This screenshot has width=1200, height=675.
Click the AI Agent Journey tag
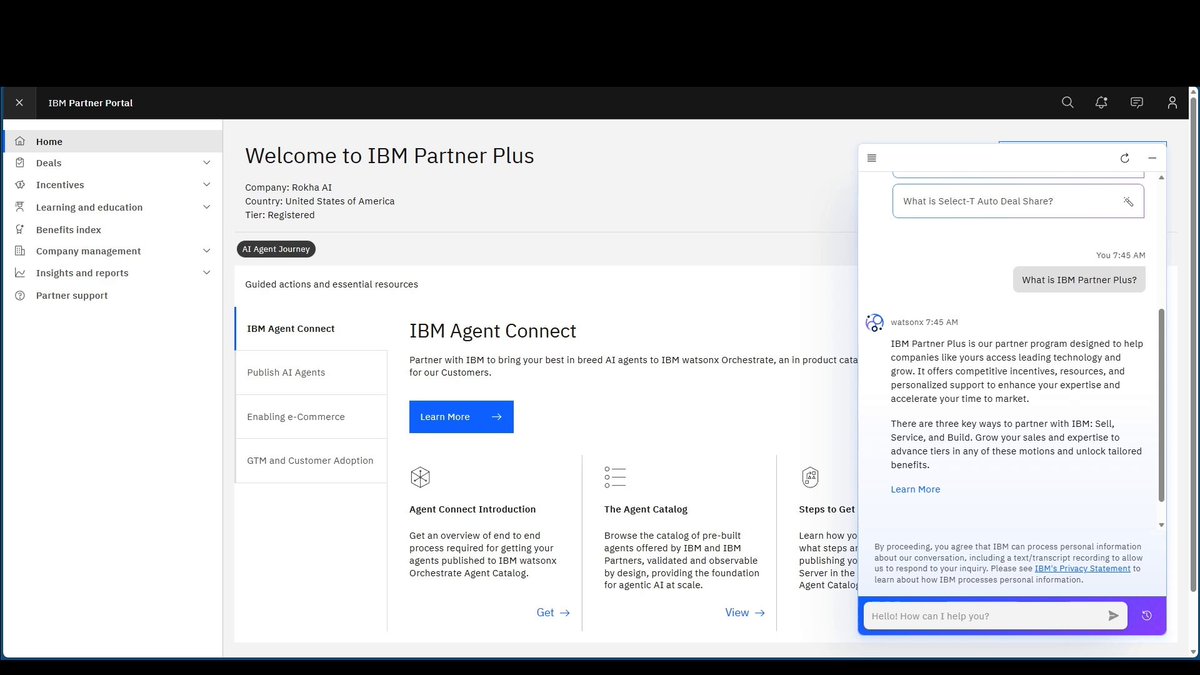tap(276, 249)
